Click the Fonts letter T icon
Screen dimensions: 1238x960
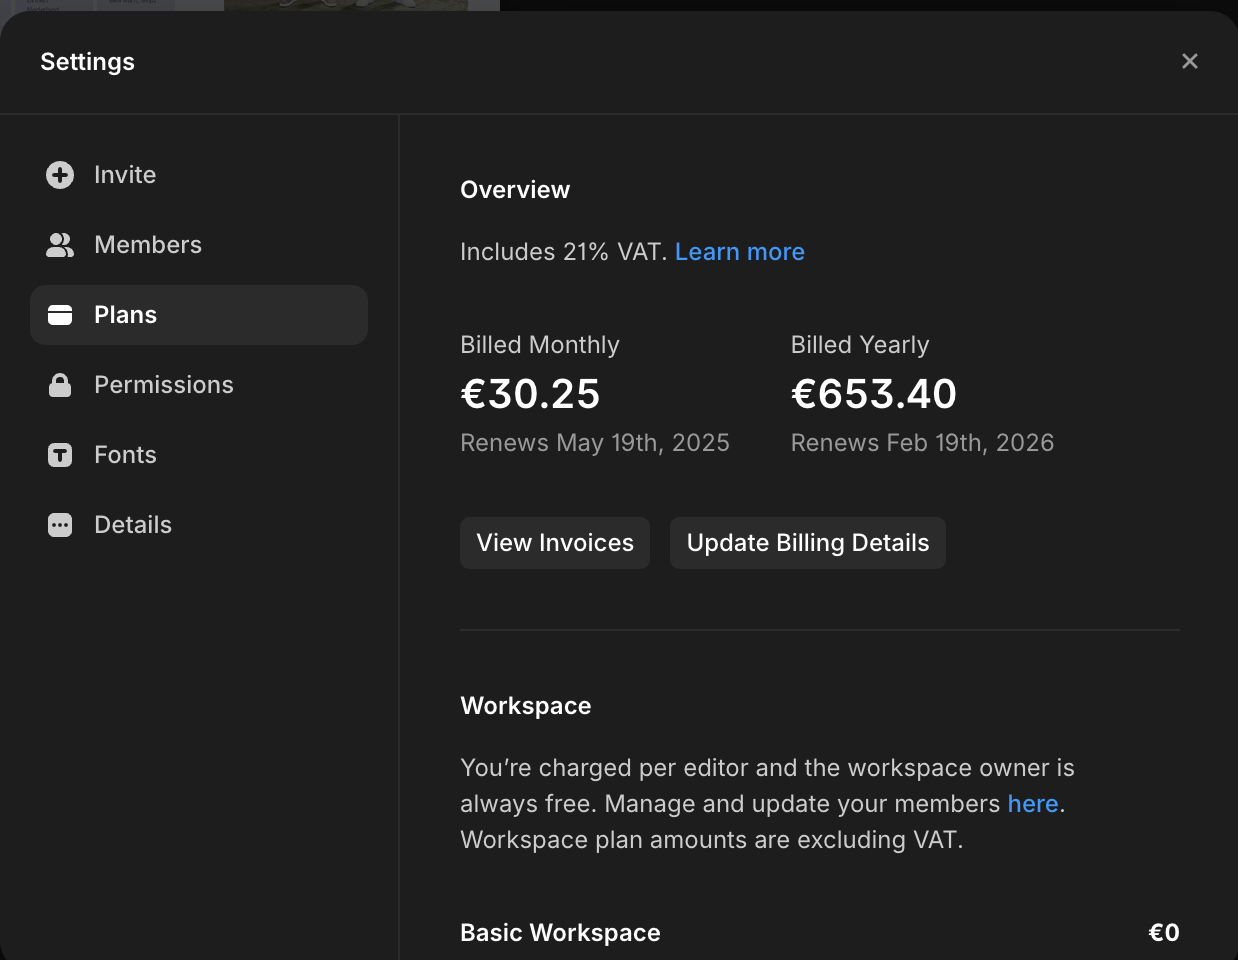click(60, 455)
